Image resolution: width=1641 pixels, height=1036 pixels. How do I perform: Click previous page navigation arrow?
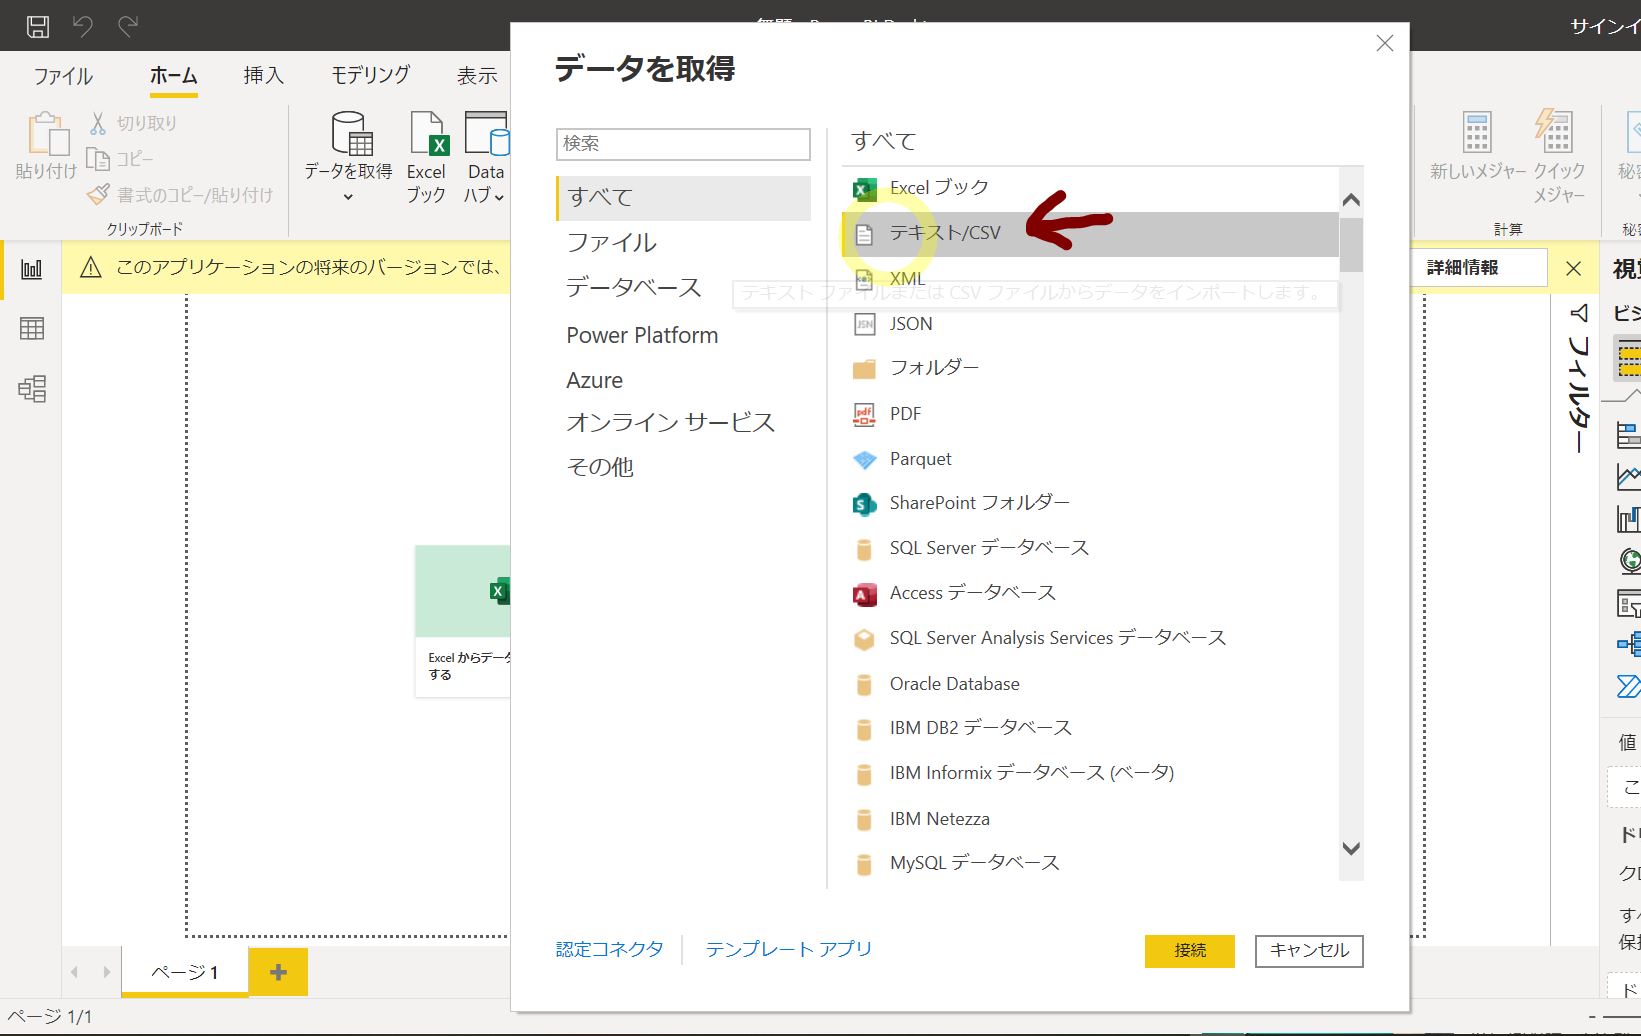click(75, 972)
